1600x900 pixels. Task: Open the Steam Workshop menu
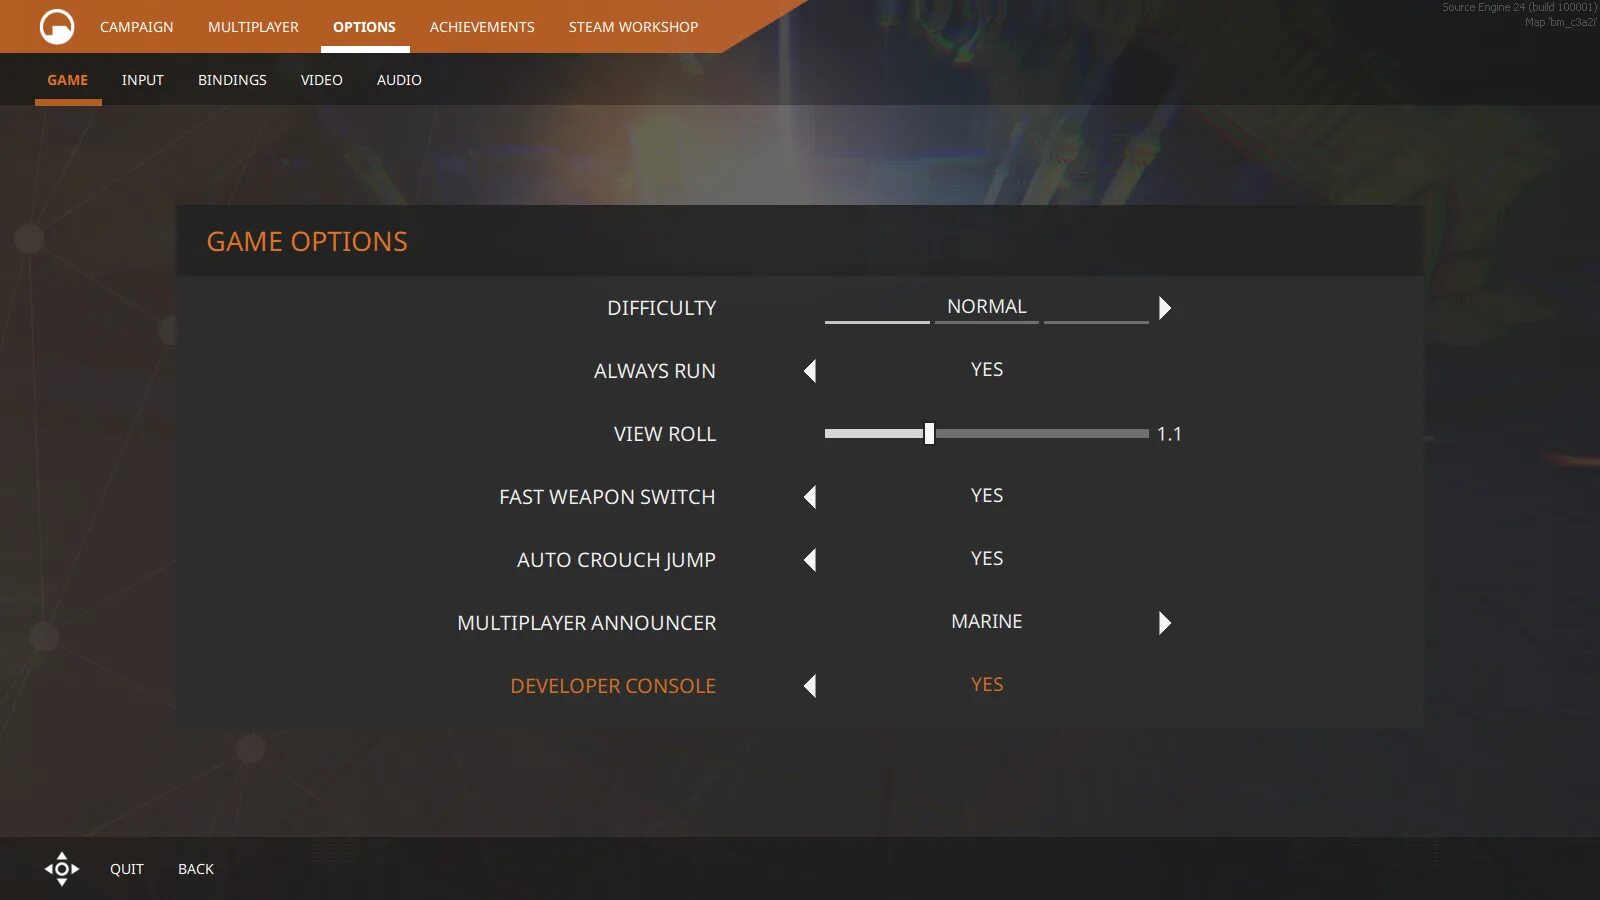[634, 27]
